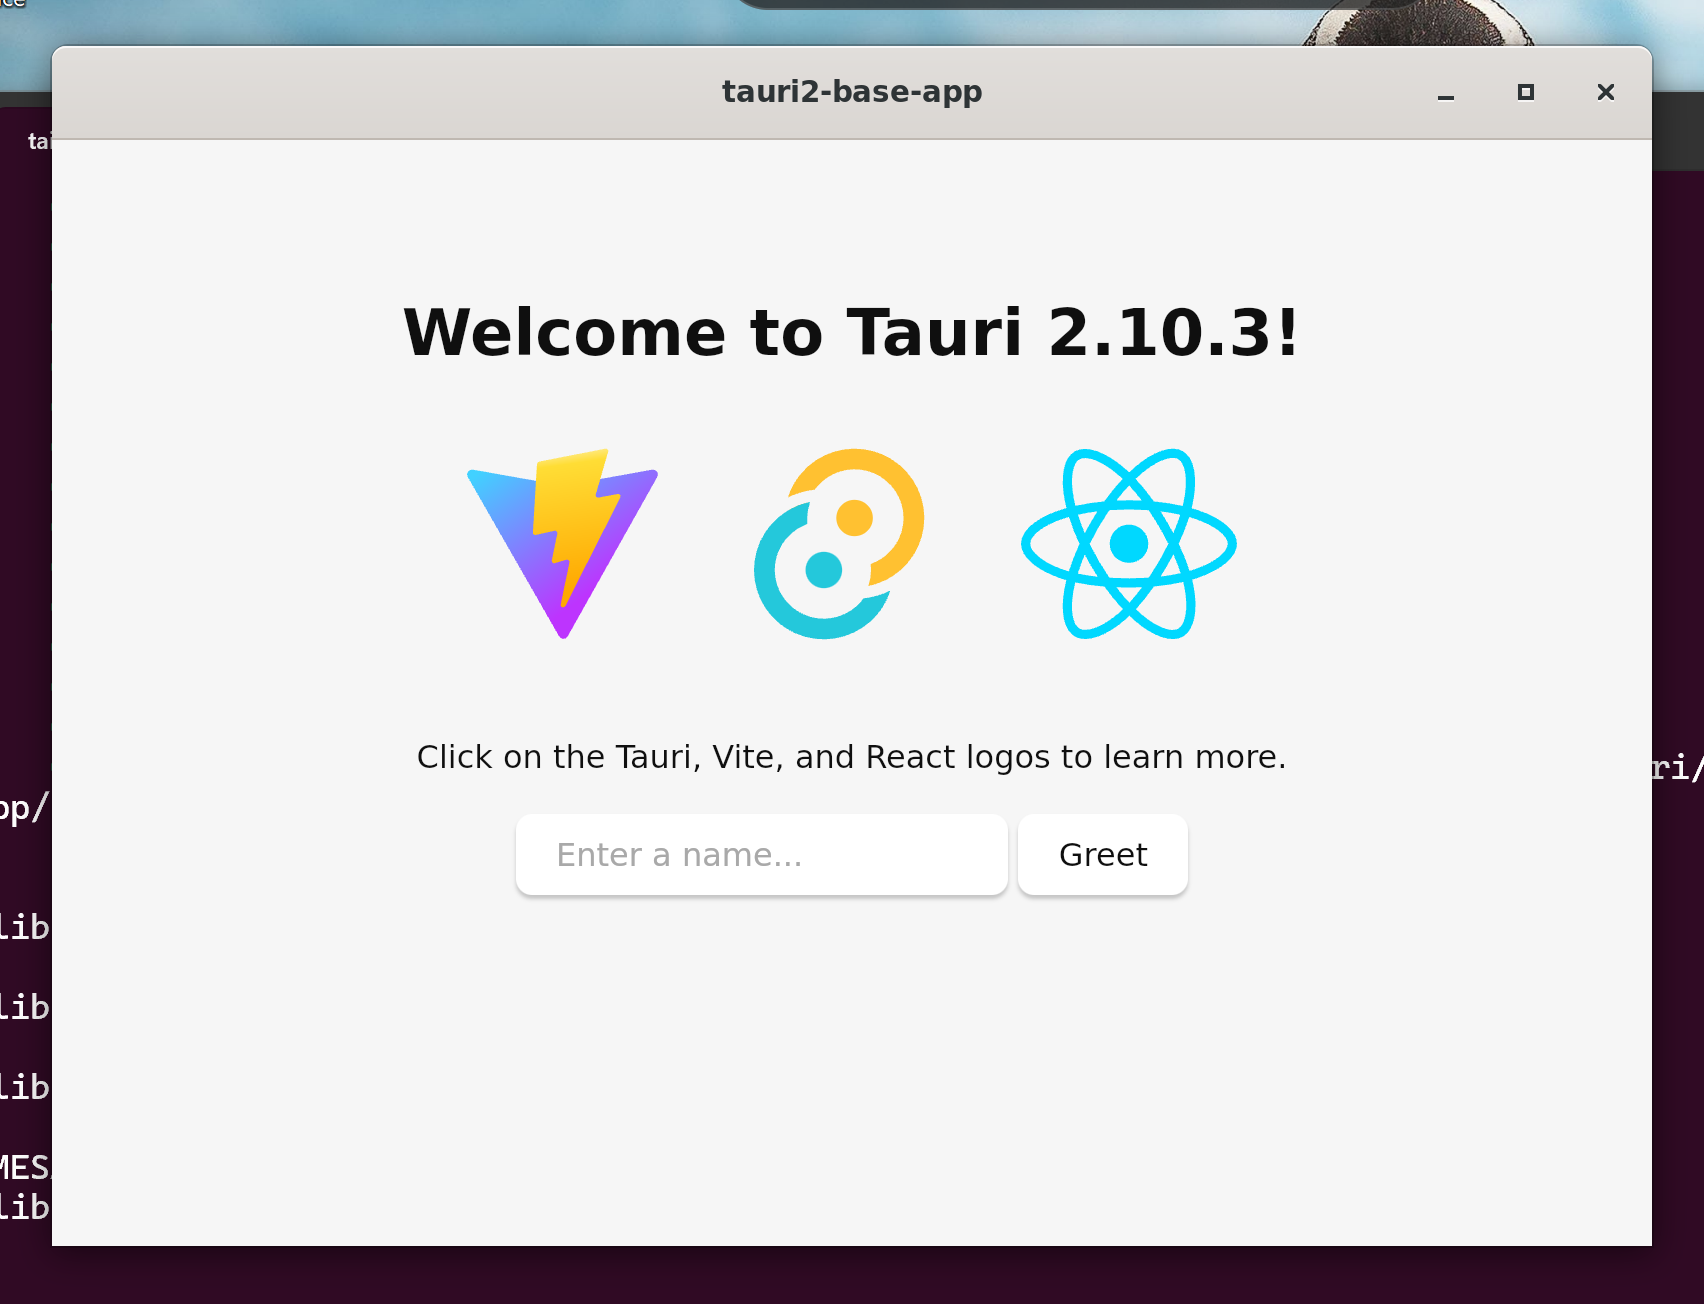The width and height of the screenshot is (1704, 1304).
Task: Minimize the tauri2-base-app window
Action: tap(1445, 92)
